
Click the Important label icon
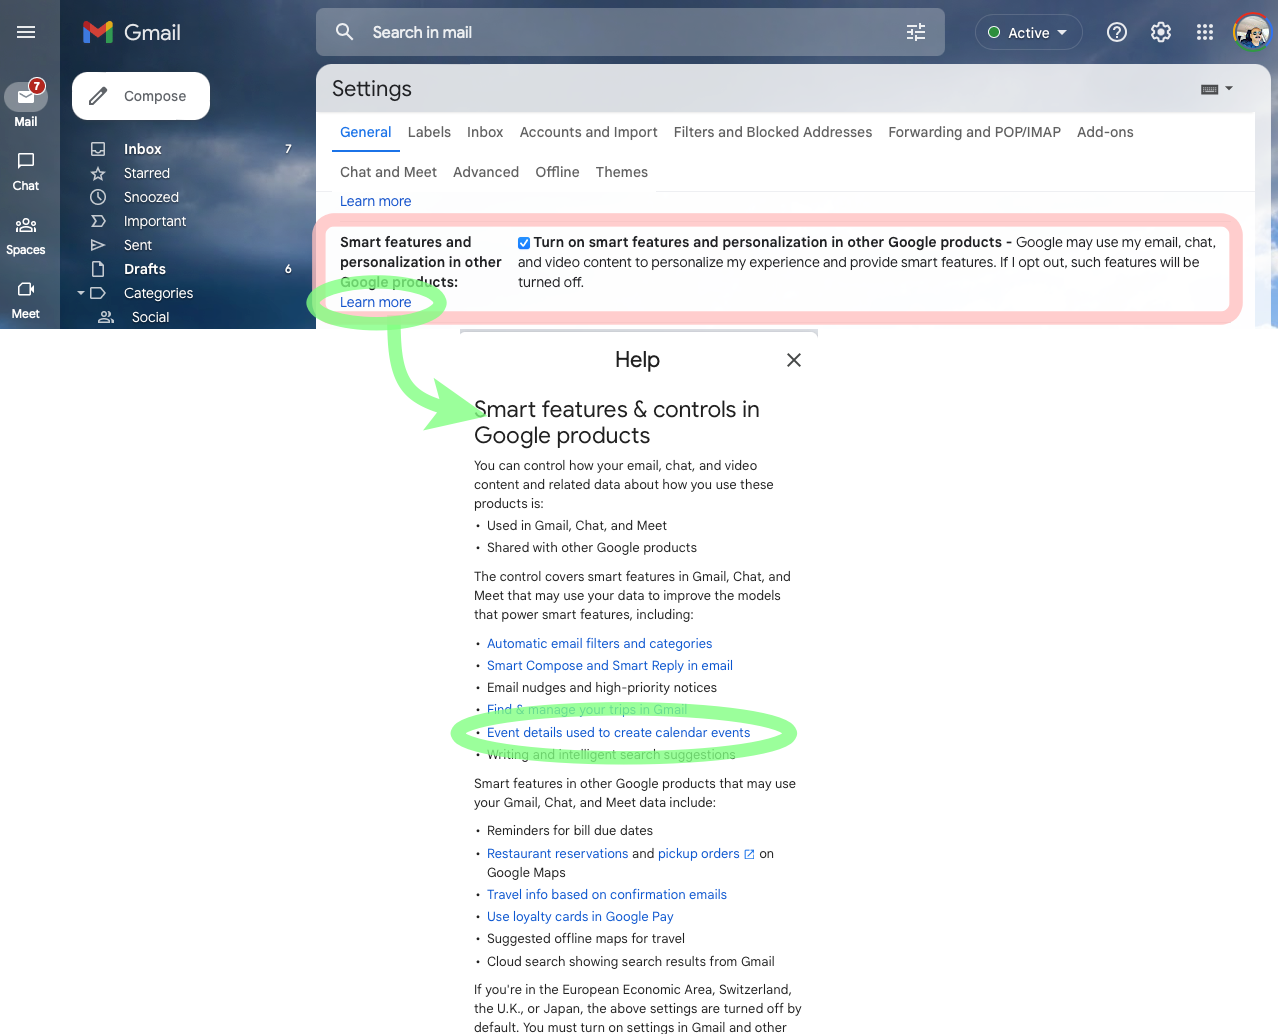tap(98, 221)
